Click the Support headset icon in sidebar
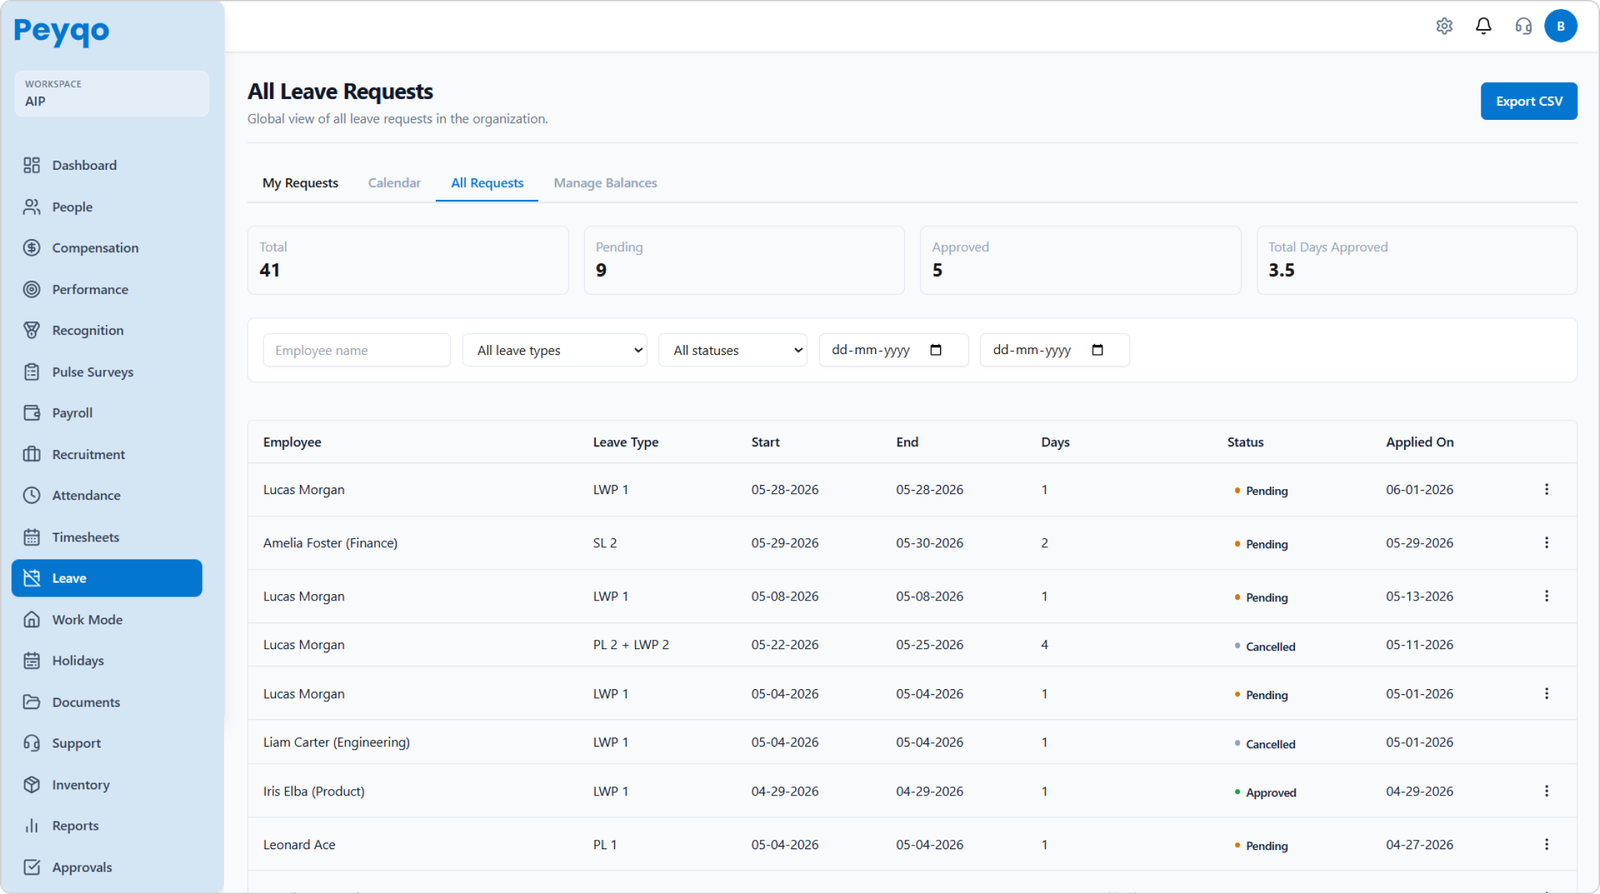Viewport: 1600px width, 894px height. 32,743
